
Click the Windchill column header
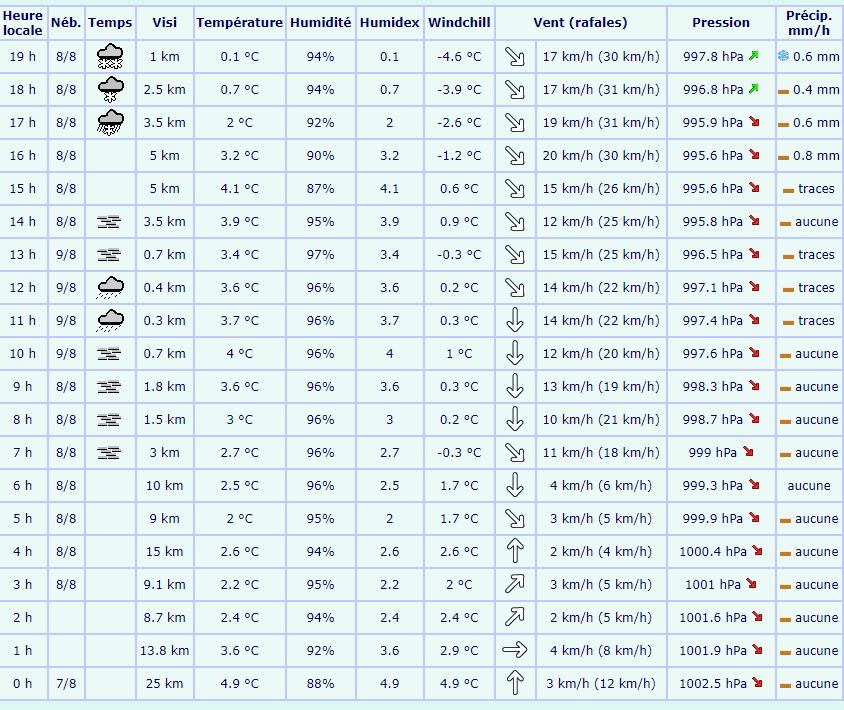459,23
